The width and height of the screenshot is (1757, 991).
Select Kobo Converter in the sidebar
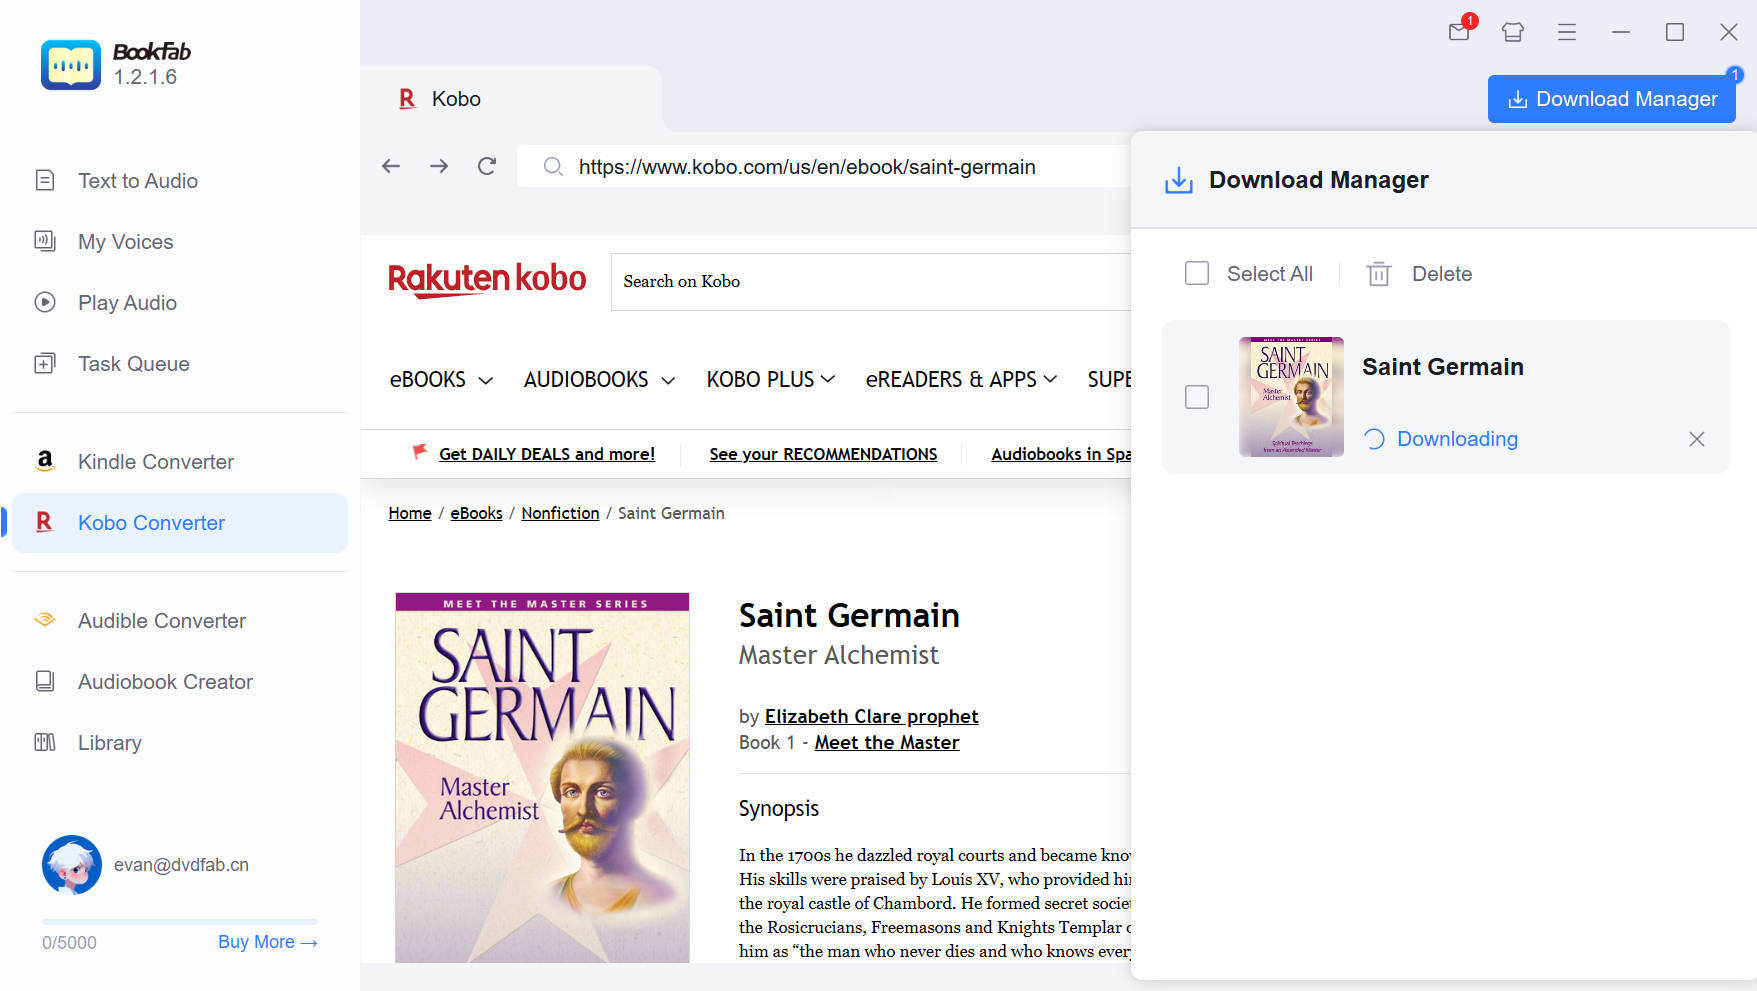(x=151, y=522)
